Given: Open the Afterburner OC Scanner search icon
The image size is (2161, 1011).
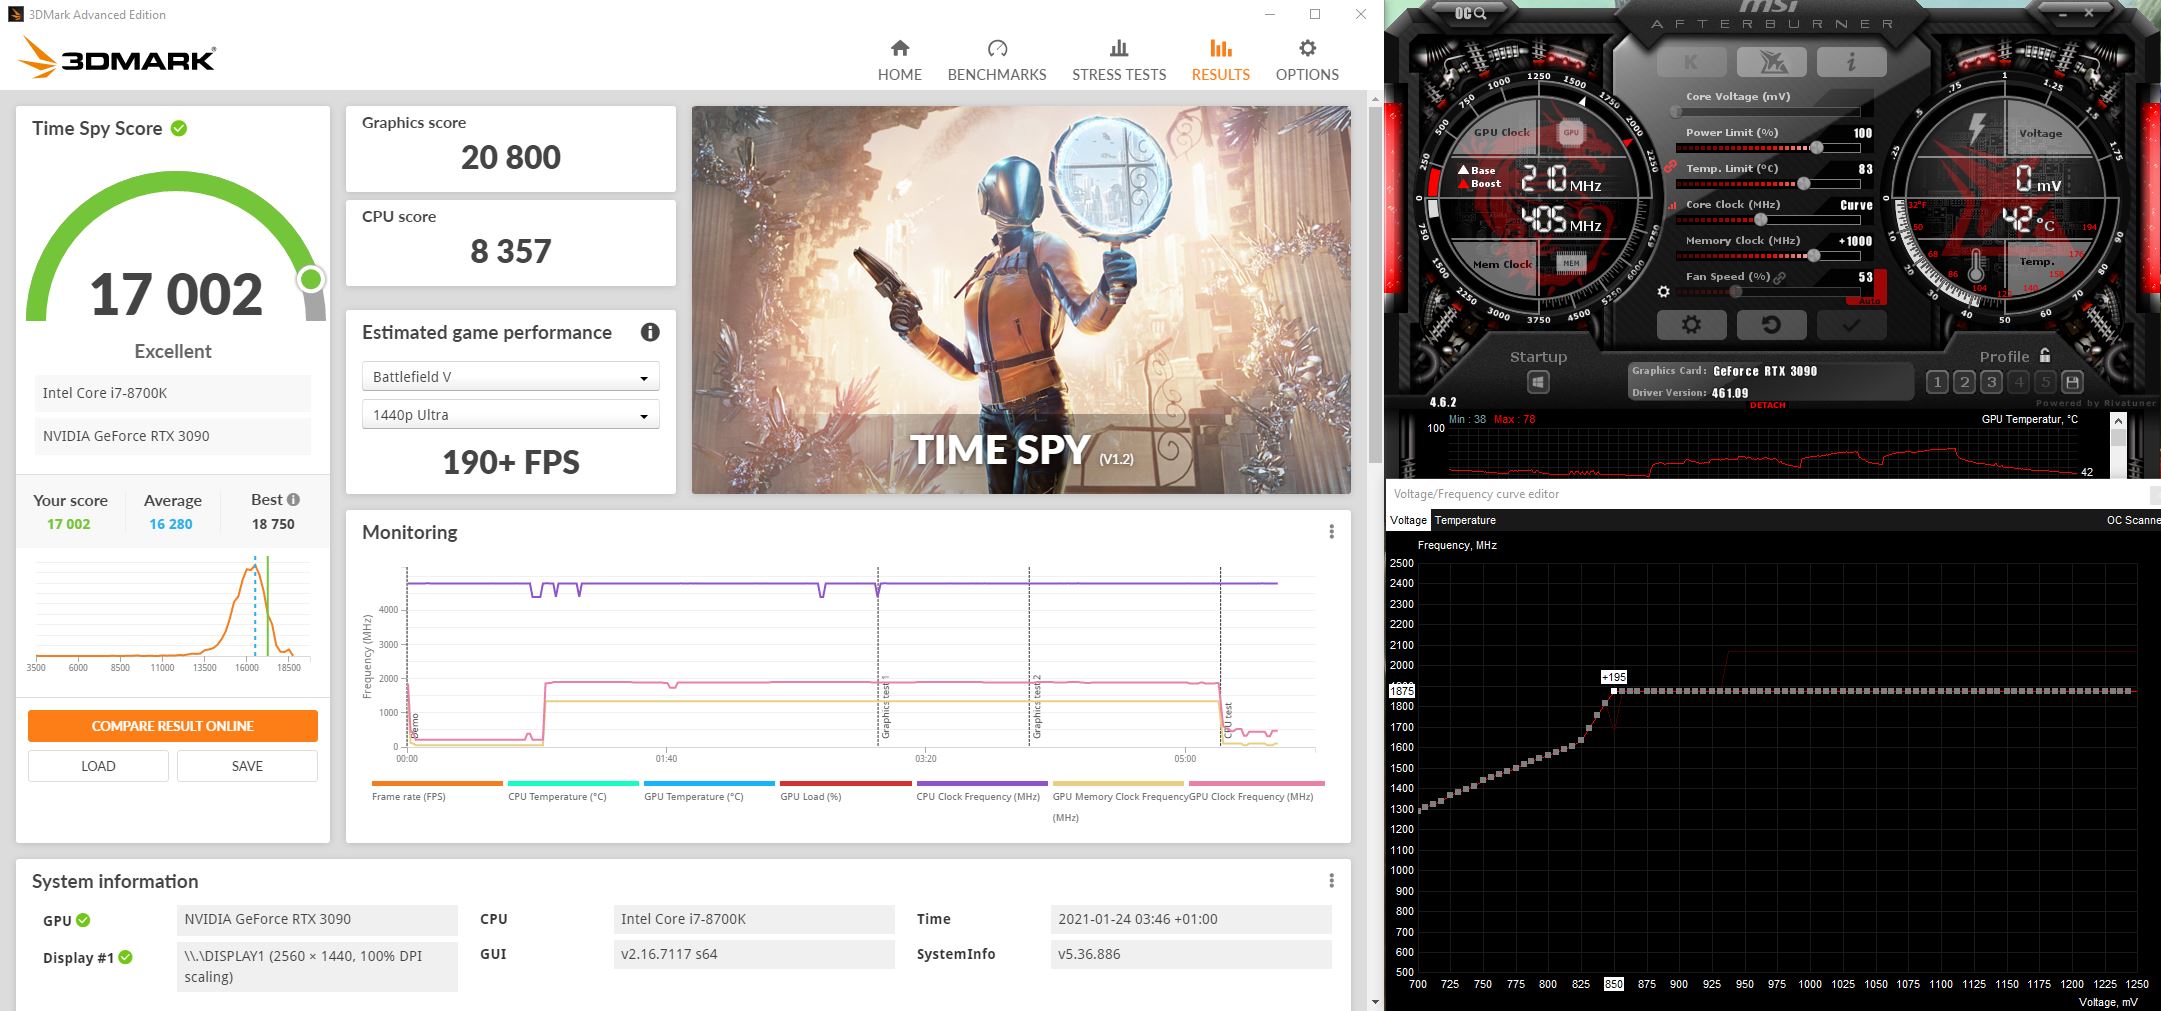Looking at the screenshot, I should (1470, 13).
